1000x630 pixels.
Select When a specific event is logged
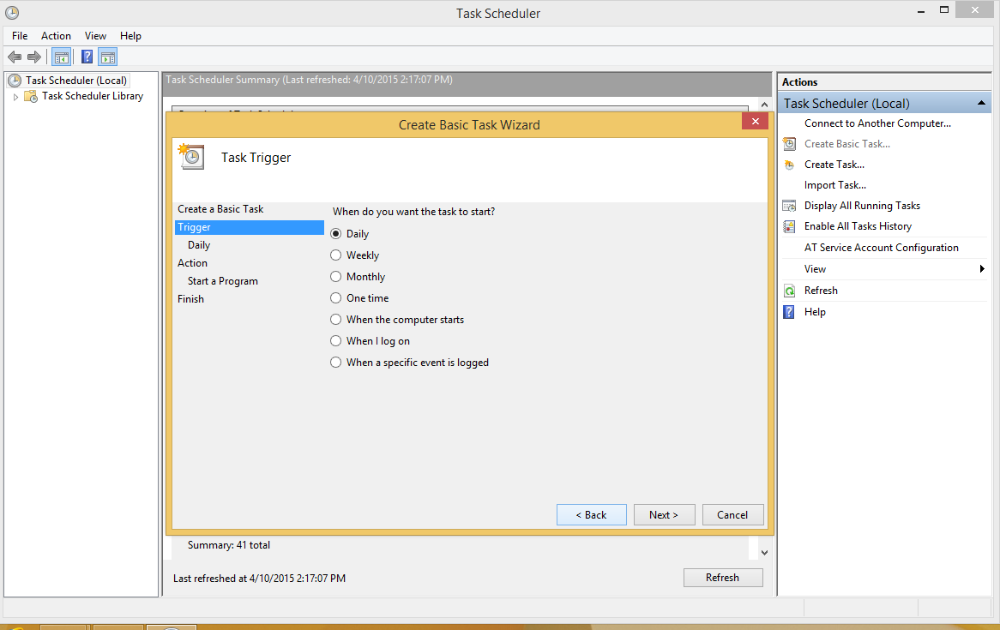(x=336, y=362)
